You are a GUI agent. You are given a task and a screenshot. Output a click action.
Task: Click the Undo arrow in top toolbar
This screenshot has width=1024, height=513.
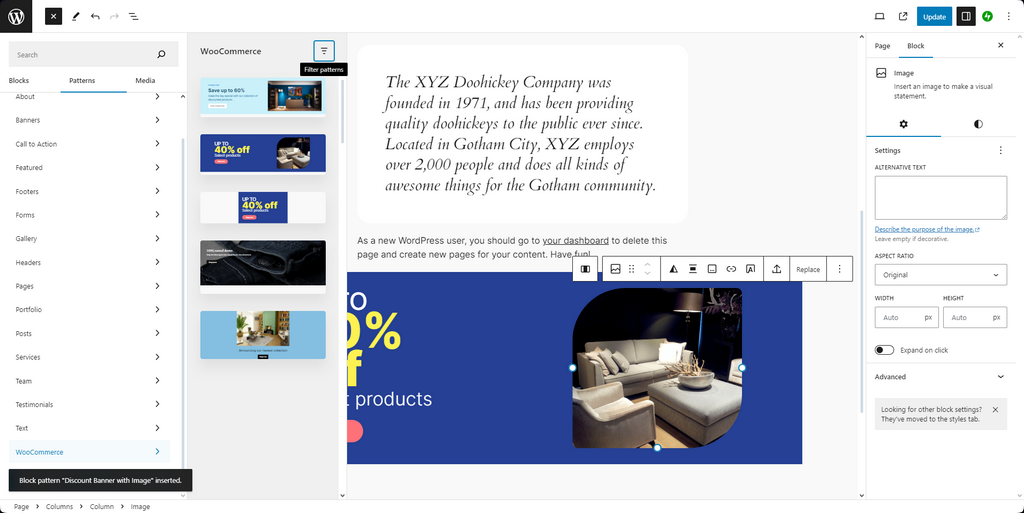pos(95,17)
